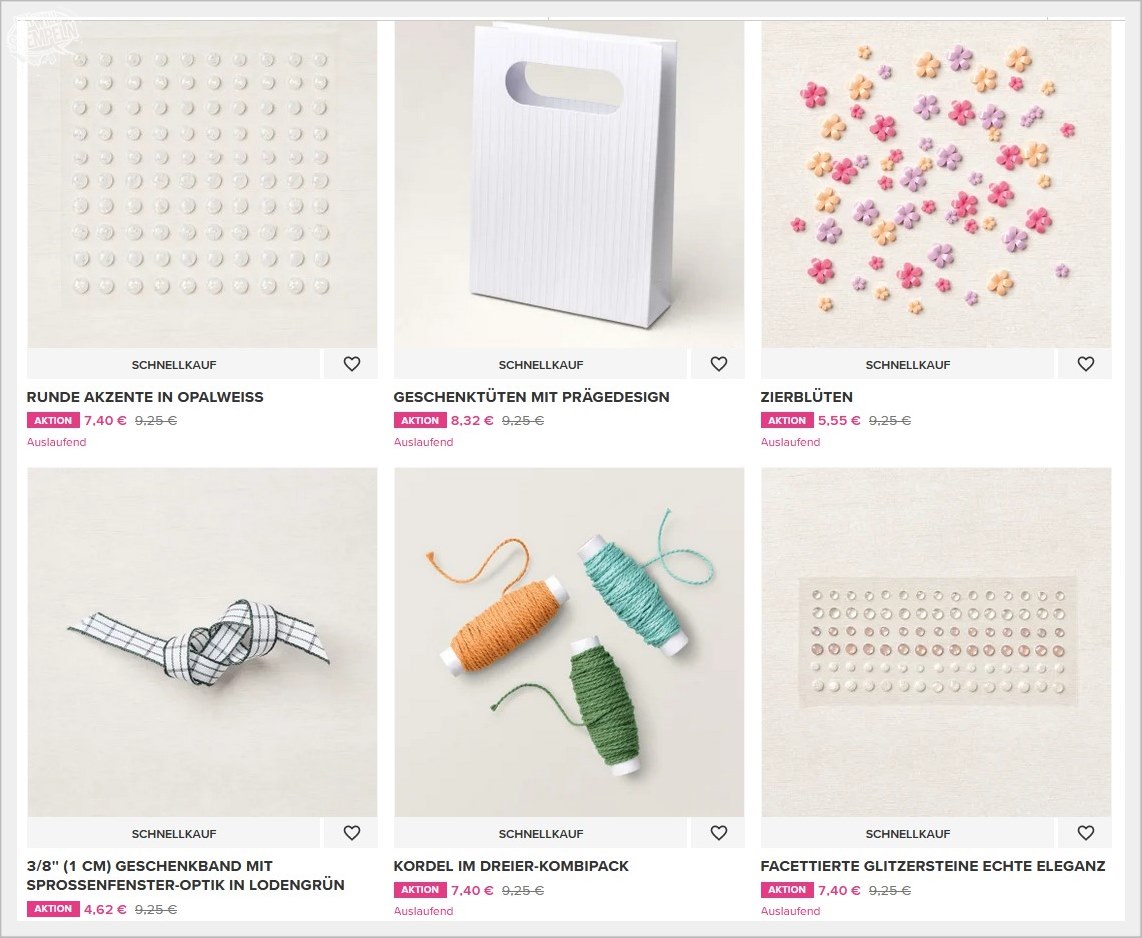Favorite the Runde Akzente in Opalweiss product
Viewport: 1142px width, 938px height.
tap(352, 364)
